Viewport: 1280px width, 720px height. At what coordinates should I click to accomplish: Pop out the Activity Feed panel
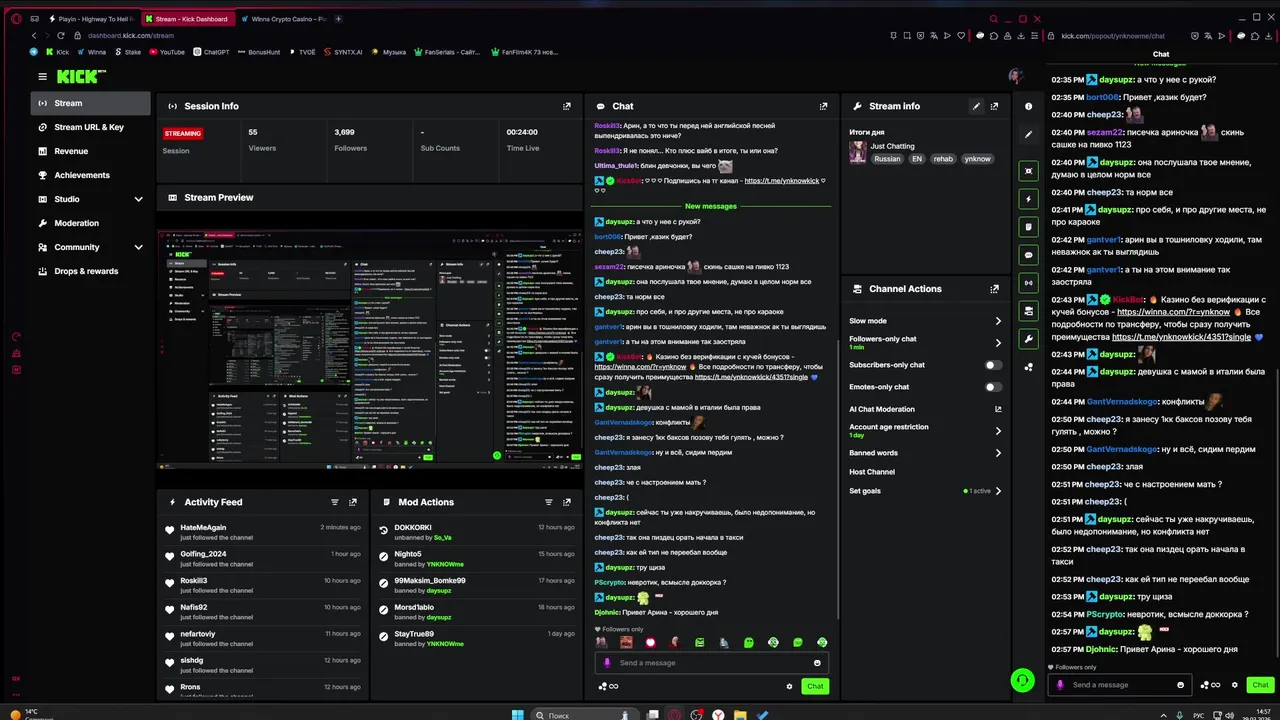tap(352, 502)
